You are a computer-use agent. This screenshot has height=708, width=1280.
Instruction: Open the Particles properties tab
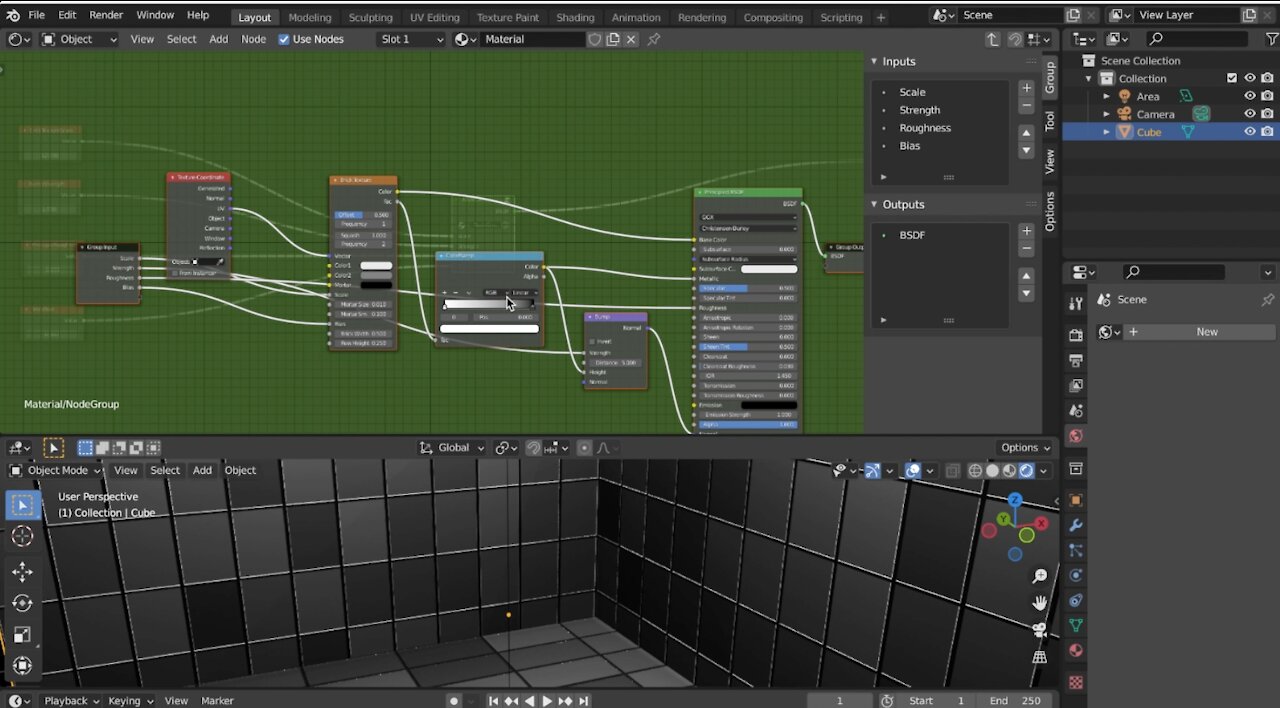[1076, 550]
